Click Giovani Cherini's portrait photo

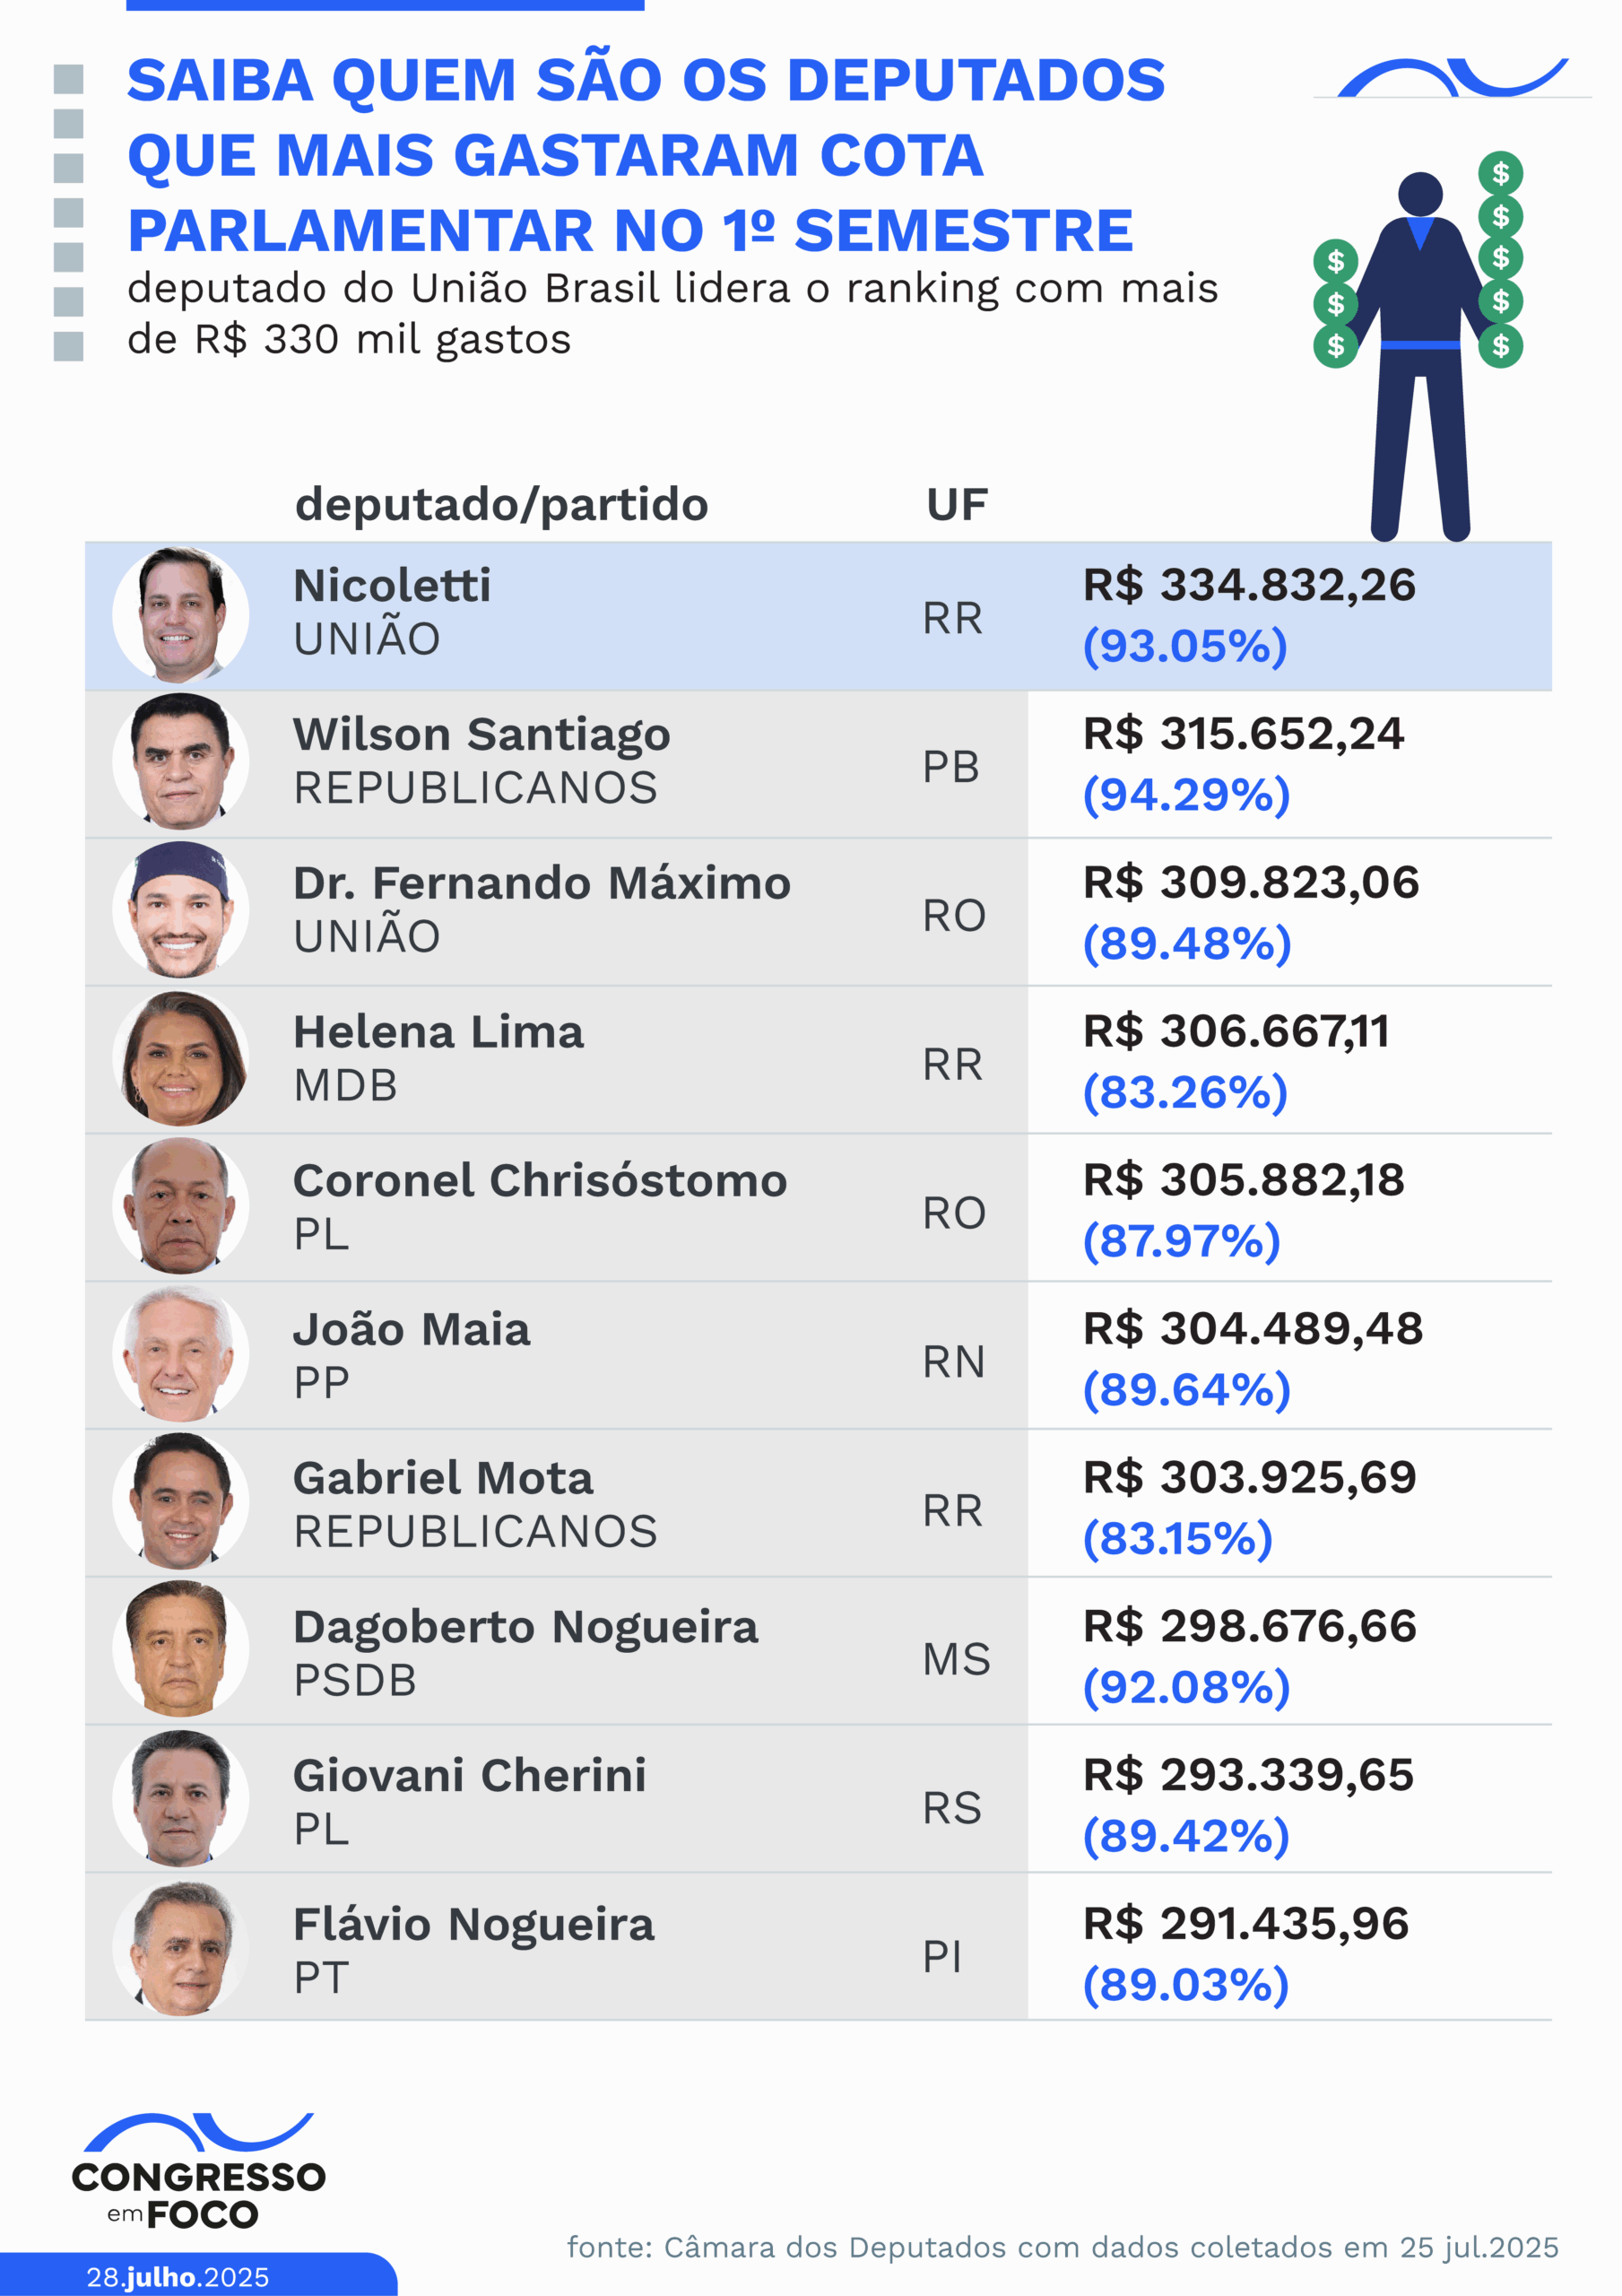pyautogui.click(x=181, y=1800)
